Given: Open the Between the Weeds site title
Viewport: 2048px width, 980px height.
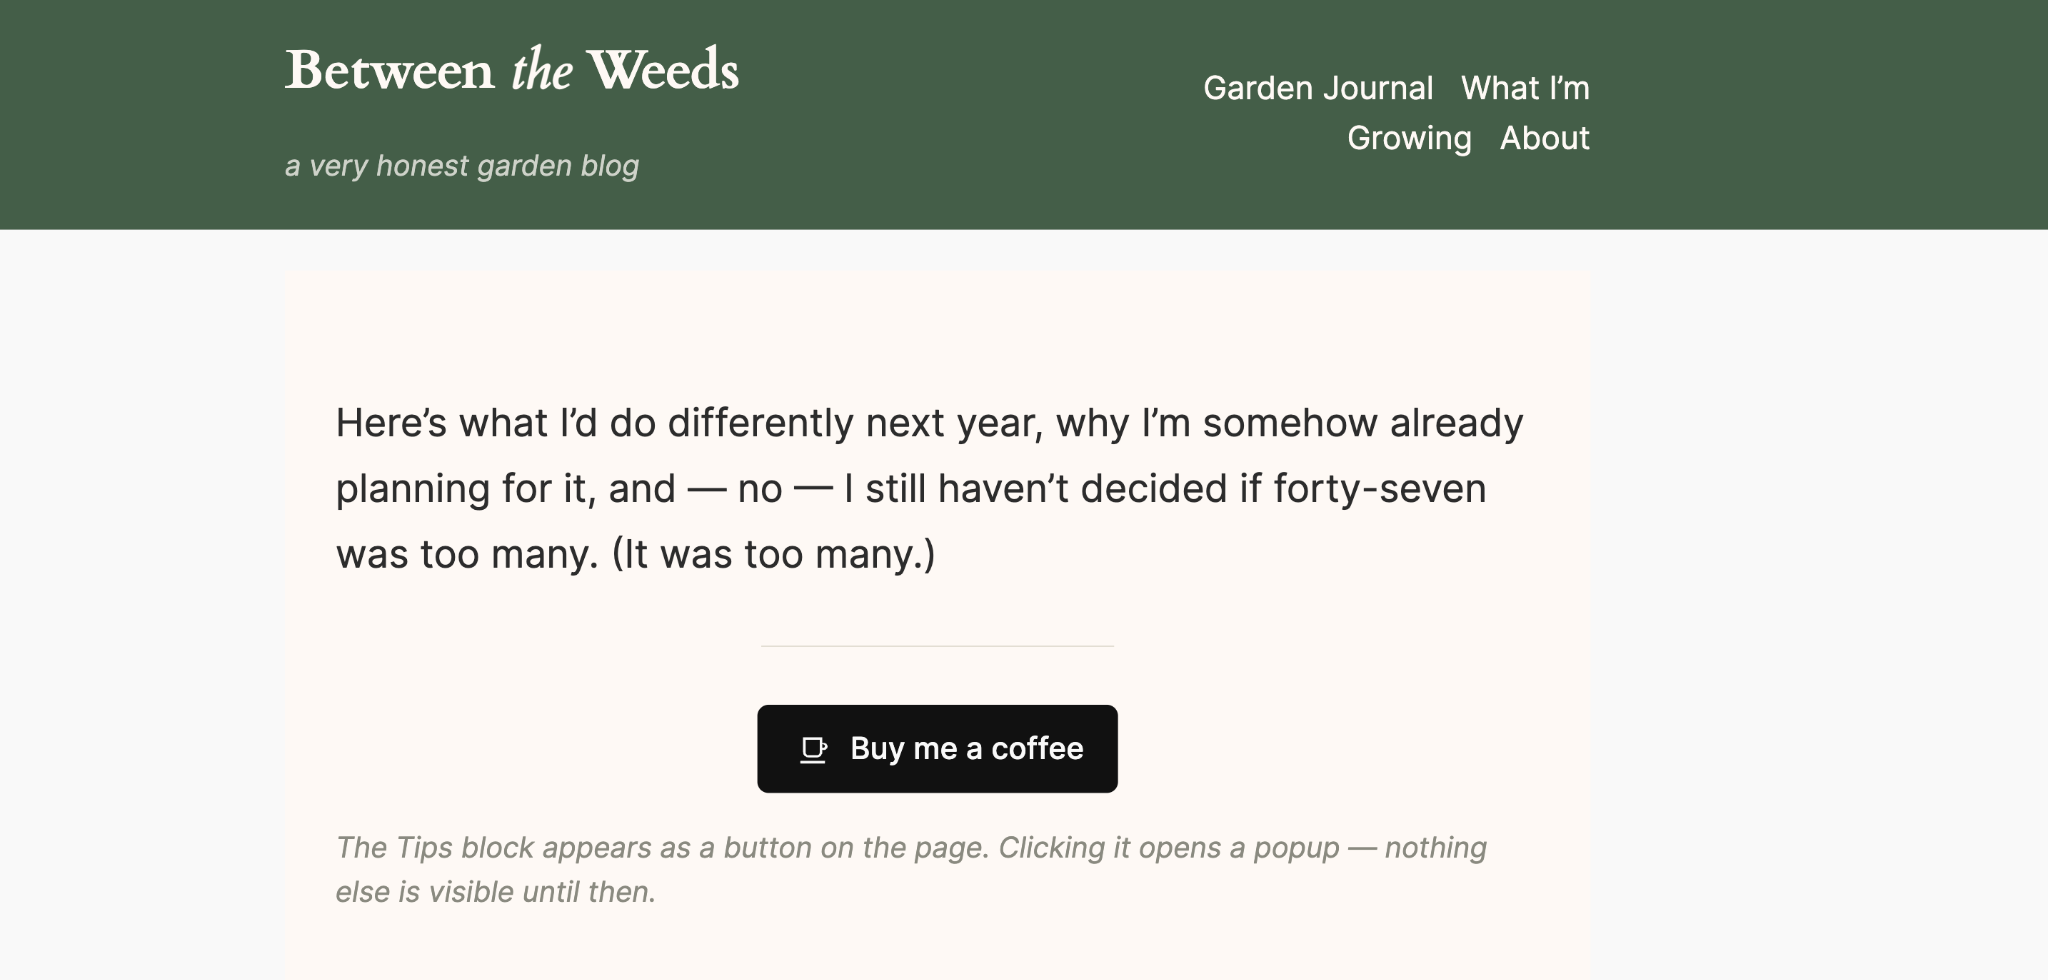Looking at the screenshot, I should tap(512, 70).
